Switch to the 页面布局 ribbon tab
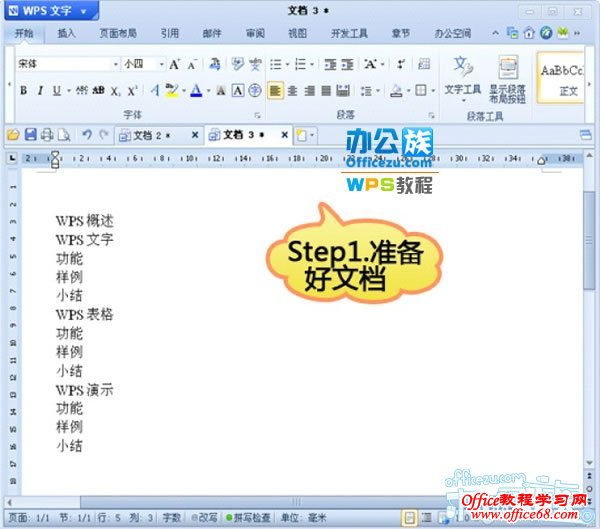600x529 pixels. click(118, 34)
